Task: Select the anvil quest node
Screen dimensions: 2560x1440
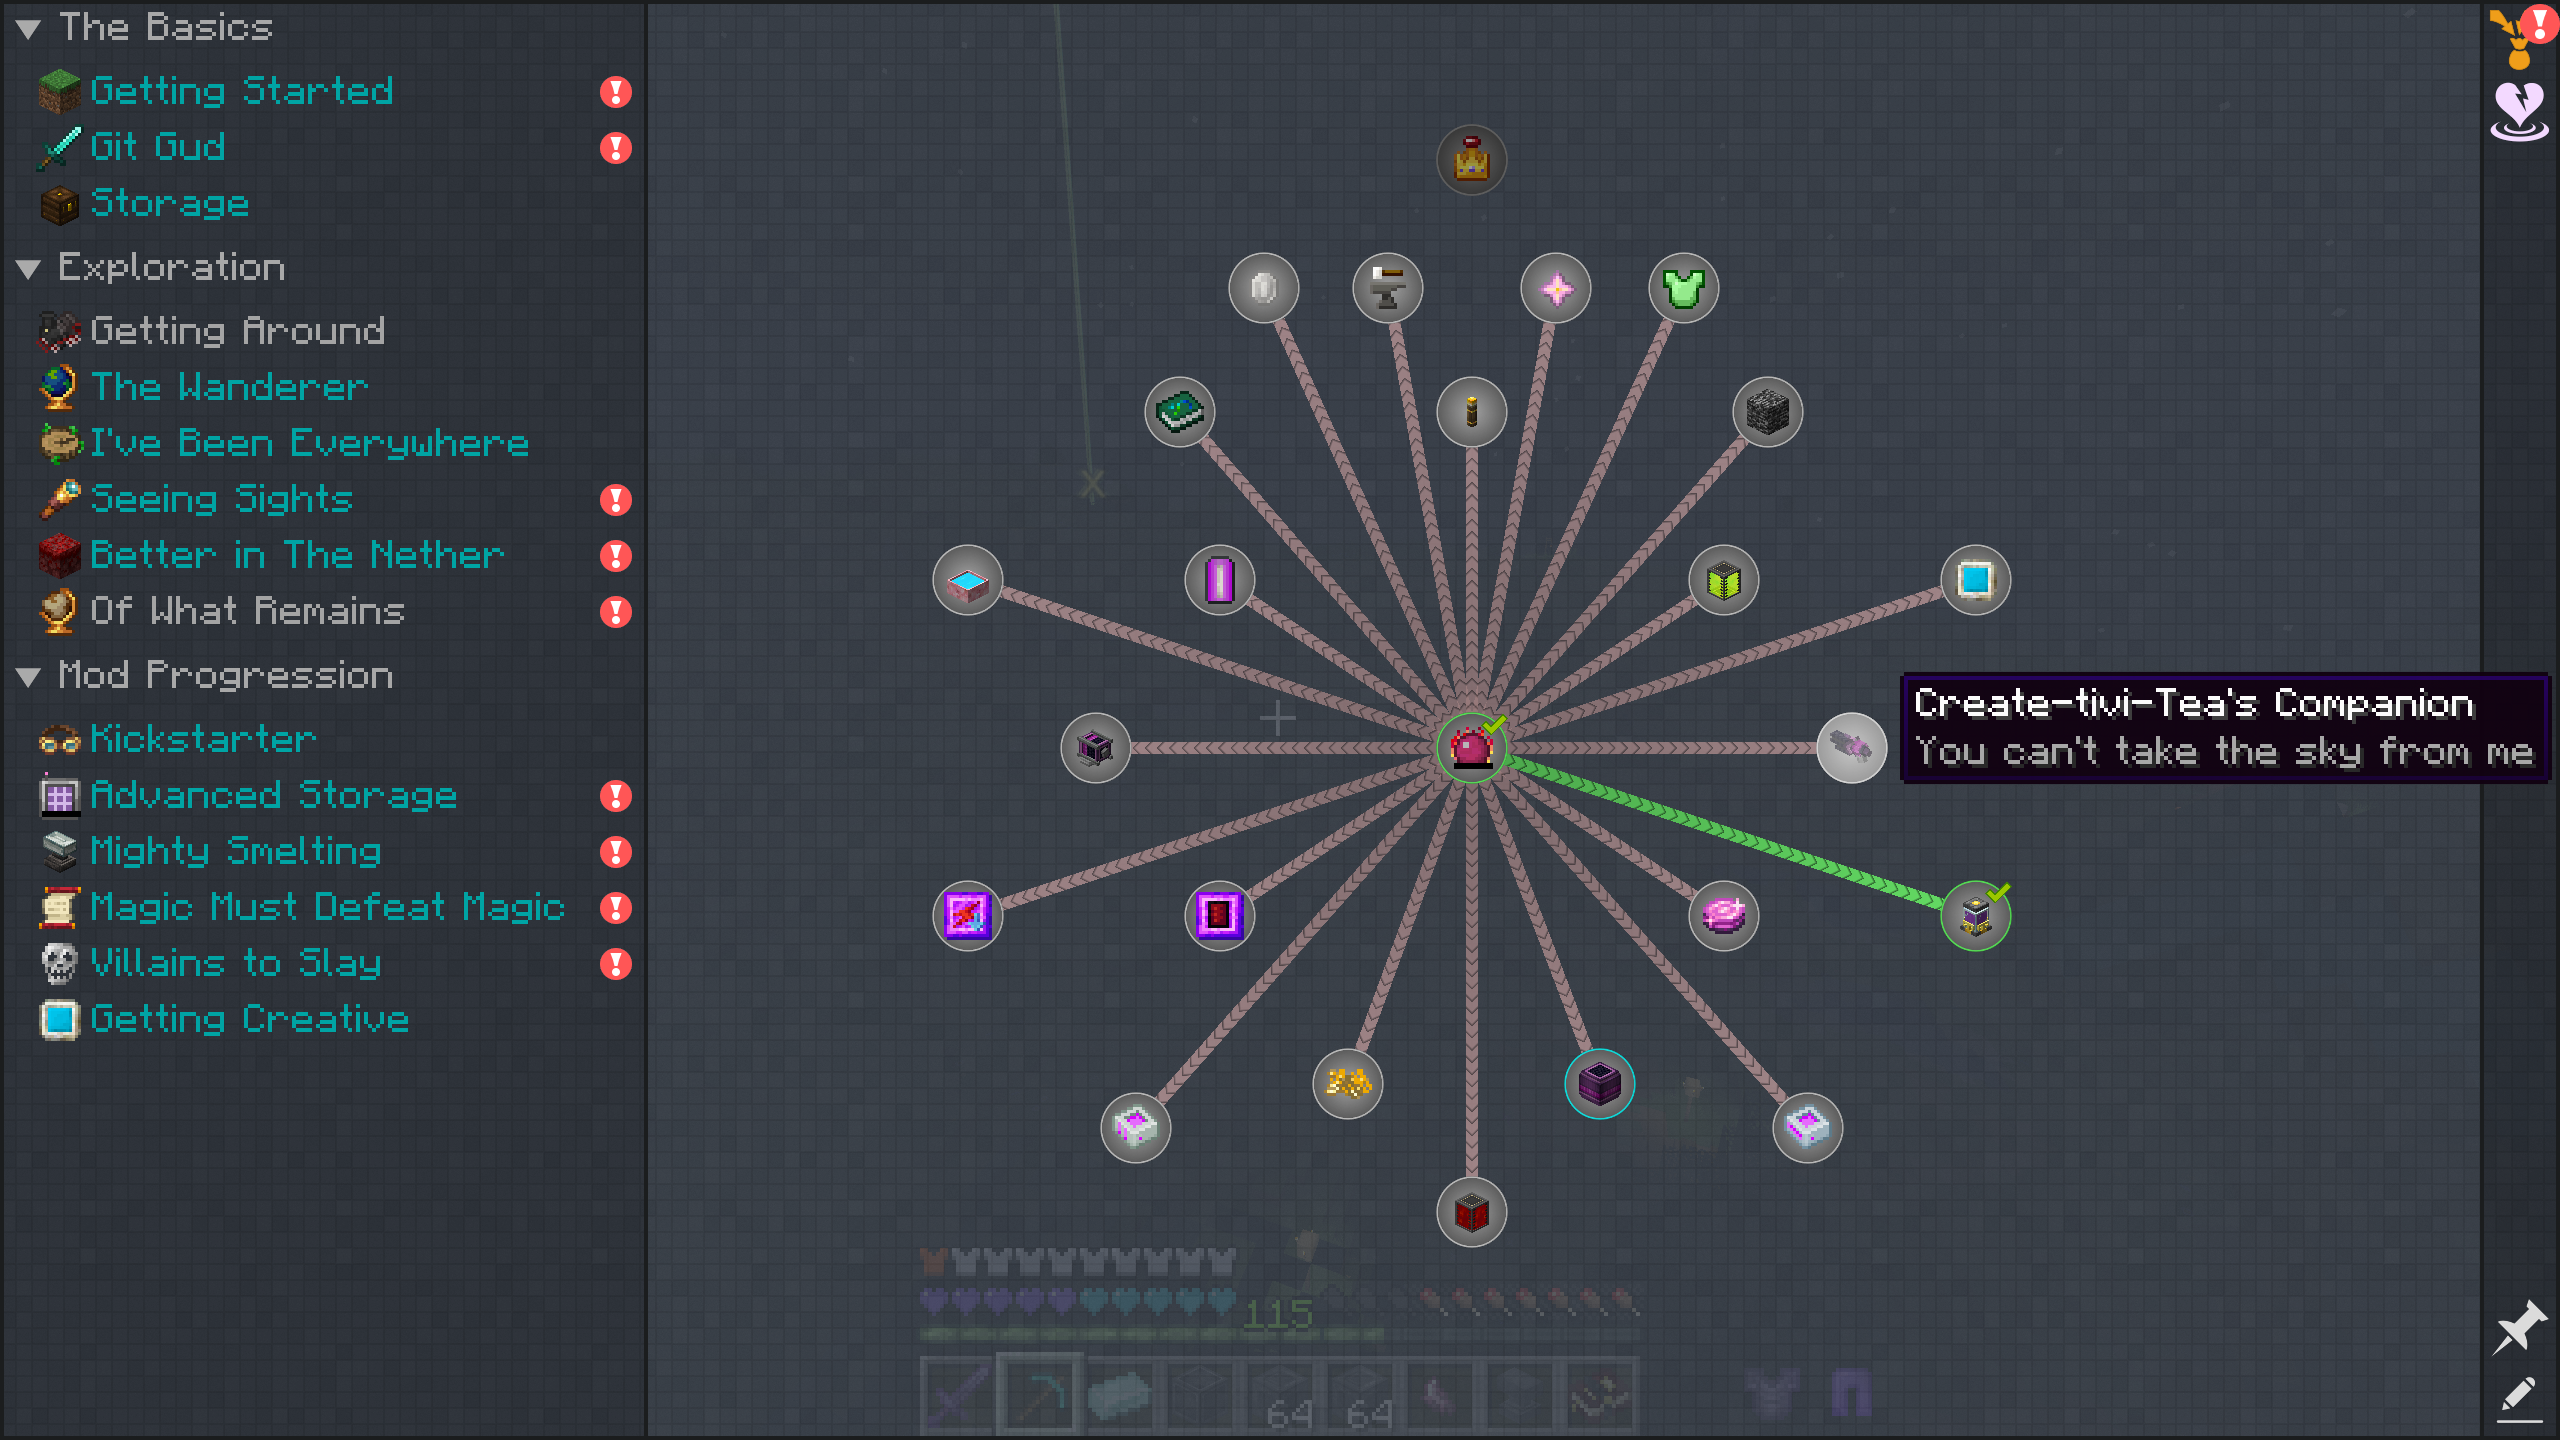Action: click(1388, 288)
